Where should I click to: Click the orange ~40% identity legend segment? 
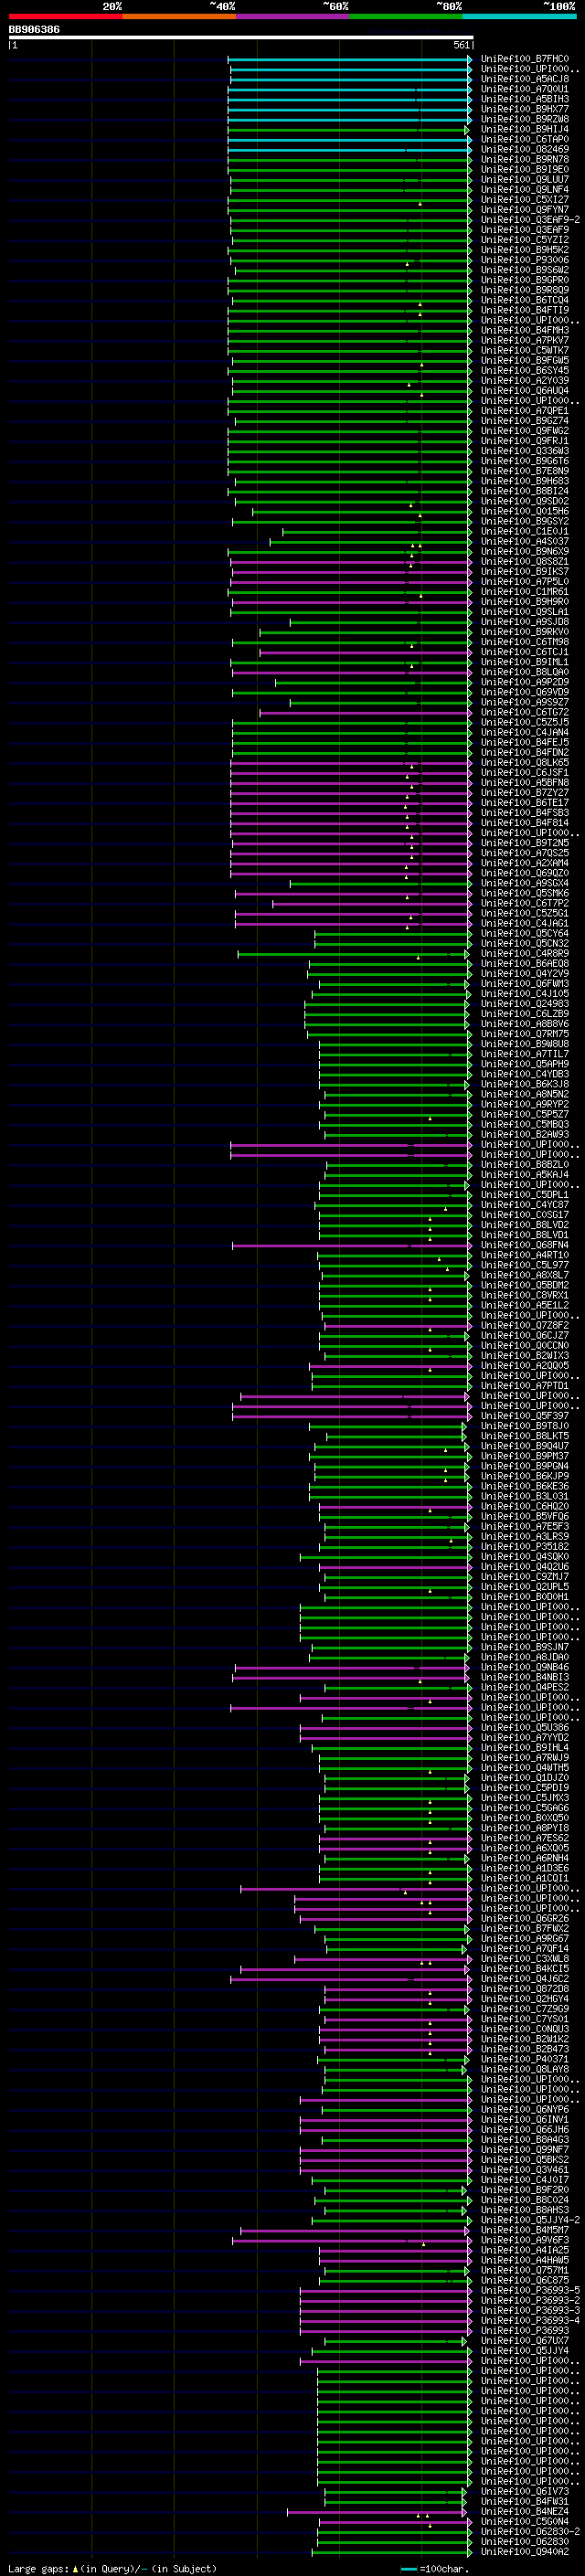(179, 16)
